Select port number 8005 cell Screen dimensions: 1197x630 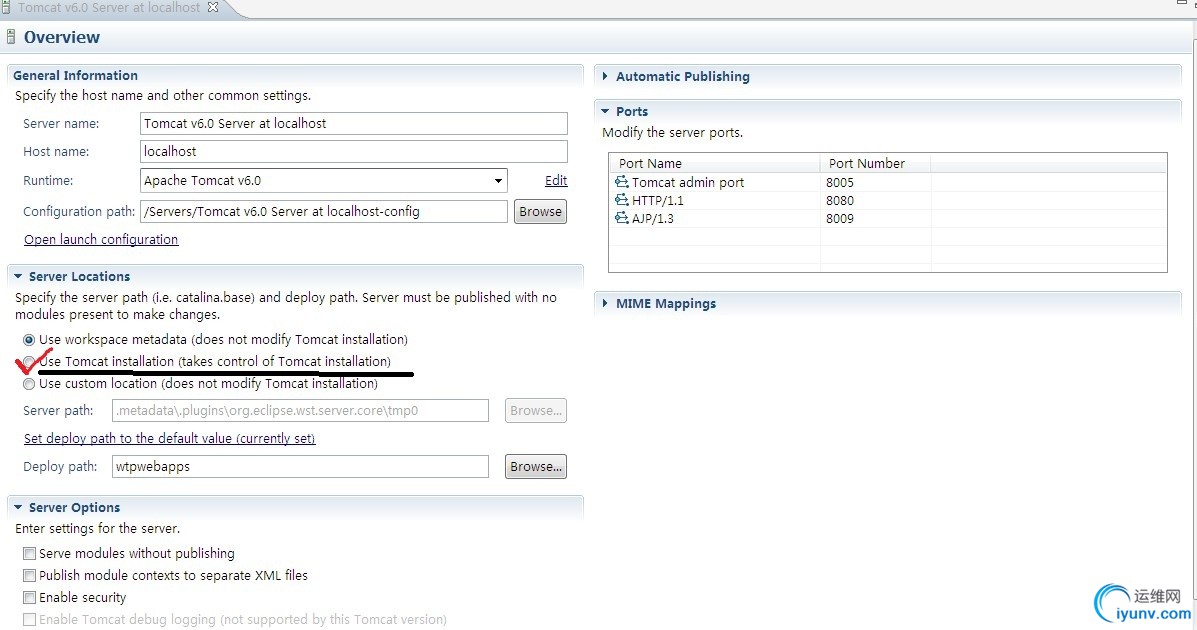(840, 183)
